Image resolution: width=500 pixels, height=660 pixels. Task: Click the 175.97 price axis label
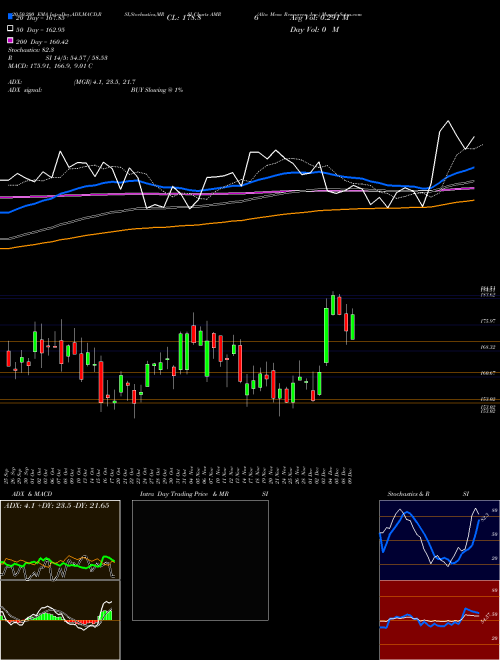coord(488,321)
